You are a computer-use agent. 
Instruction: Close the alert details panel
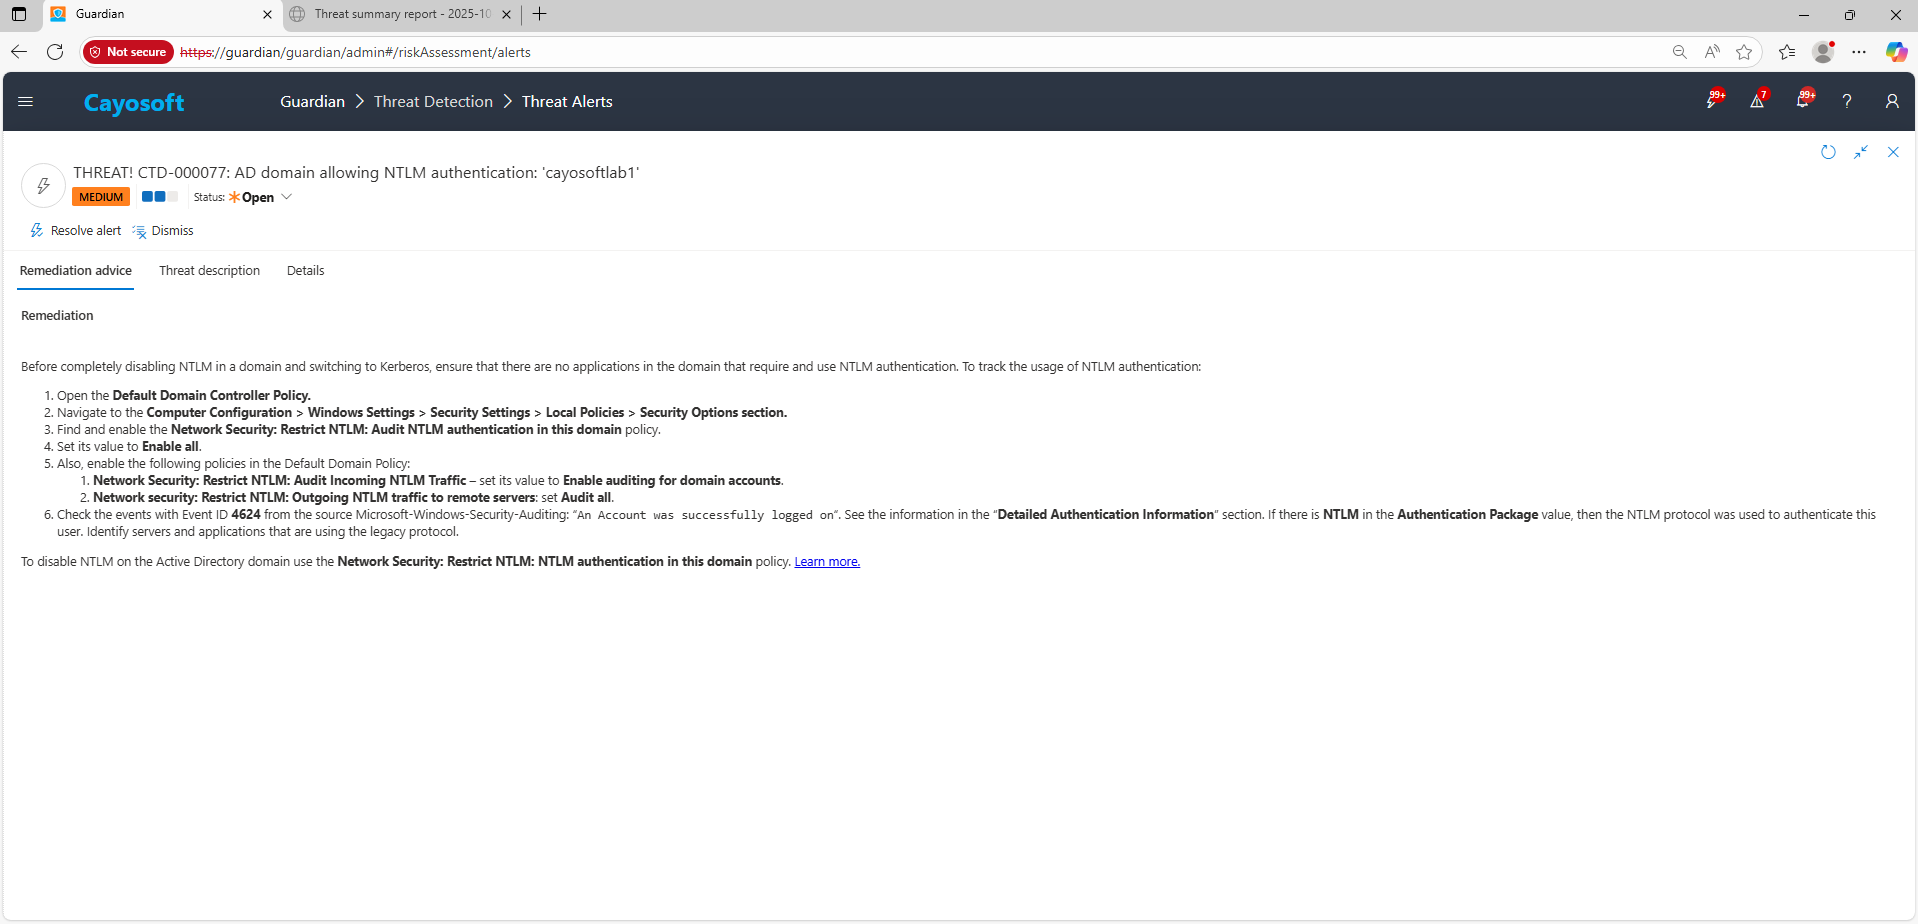(1893, 152)
